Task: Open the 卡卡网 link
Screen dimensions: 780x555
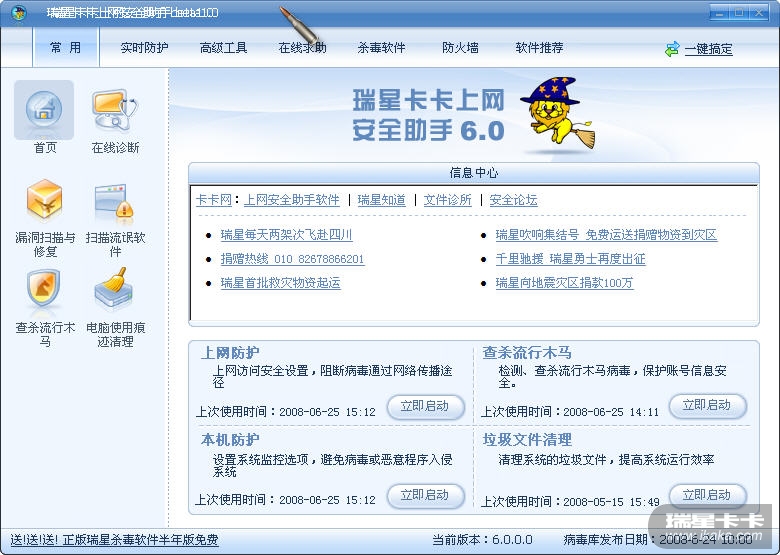Action: click(214, 200)
